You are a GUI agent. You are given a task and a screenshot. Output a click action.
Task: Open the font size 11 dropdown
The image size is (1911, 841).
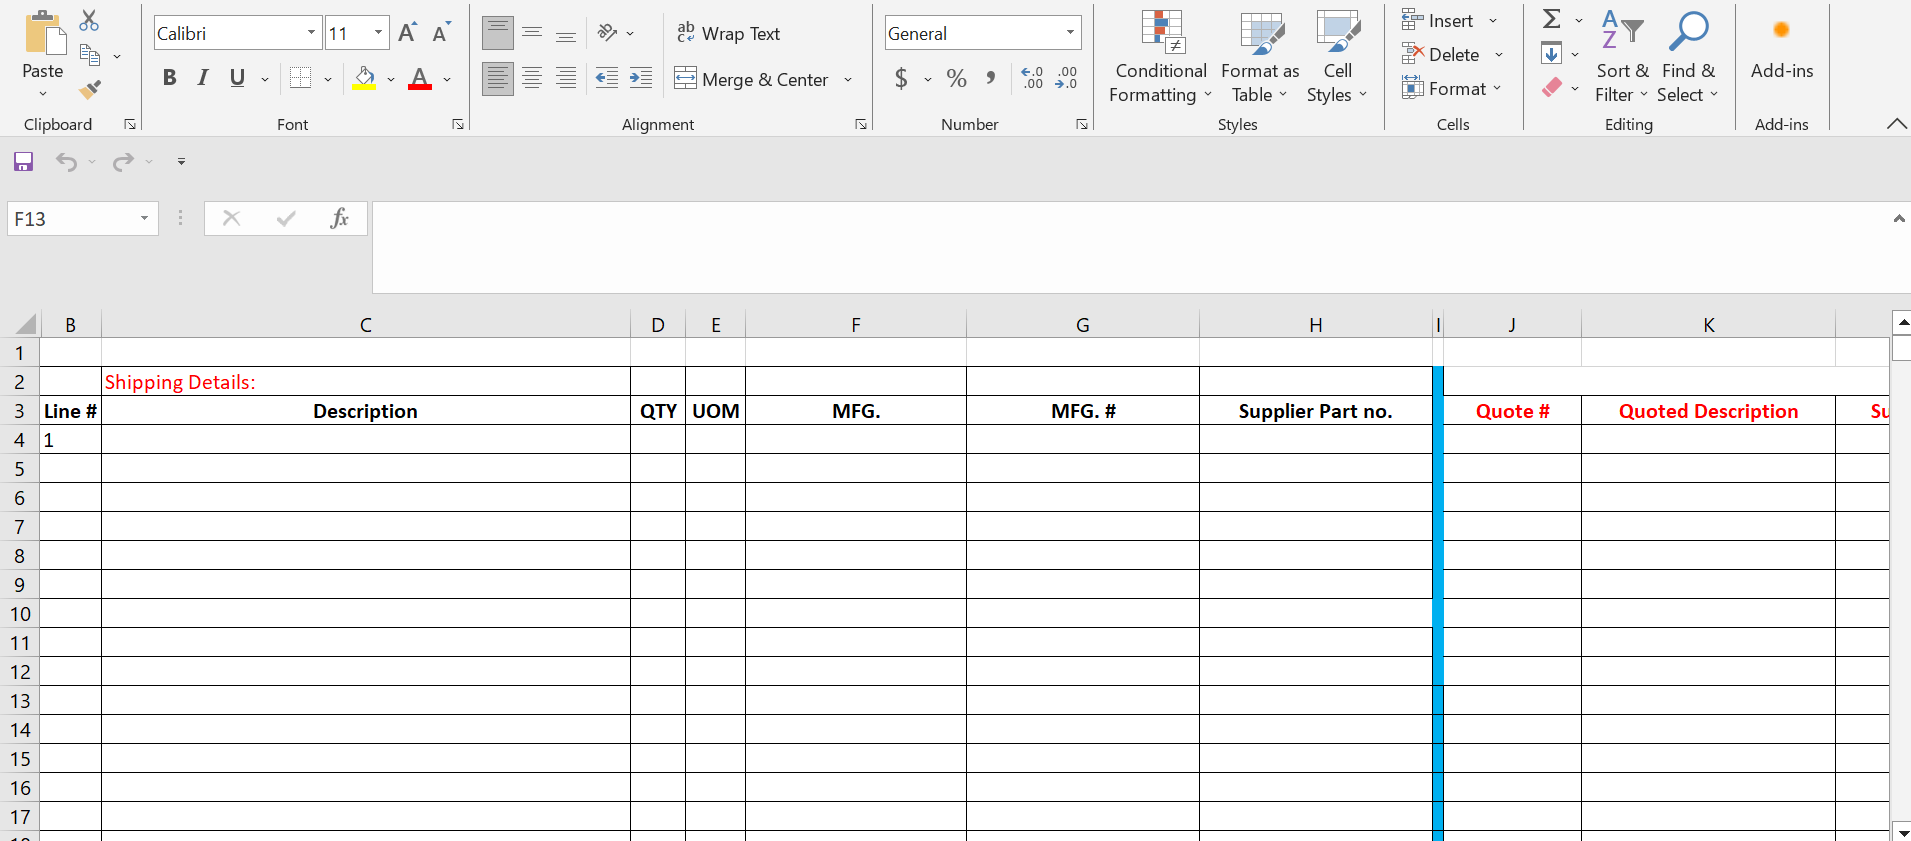tap(378, 33)
